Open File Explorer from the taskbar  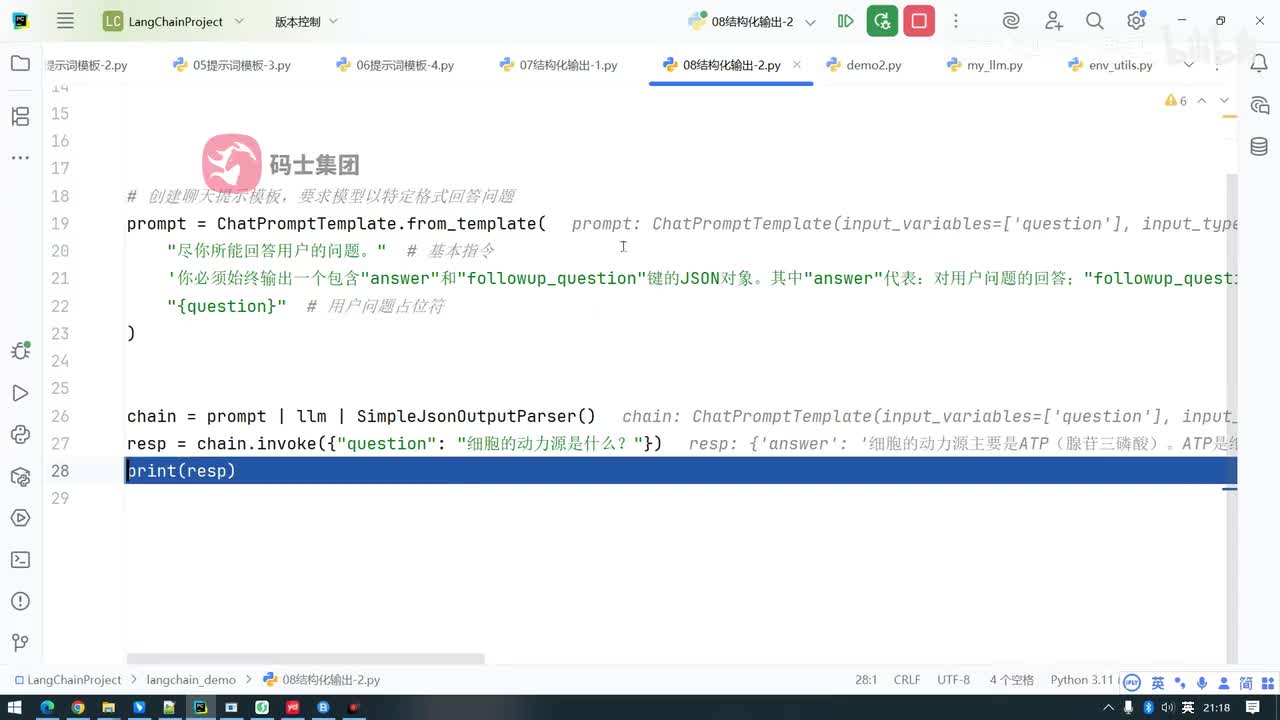(x=109, y=707)
